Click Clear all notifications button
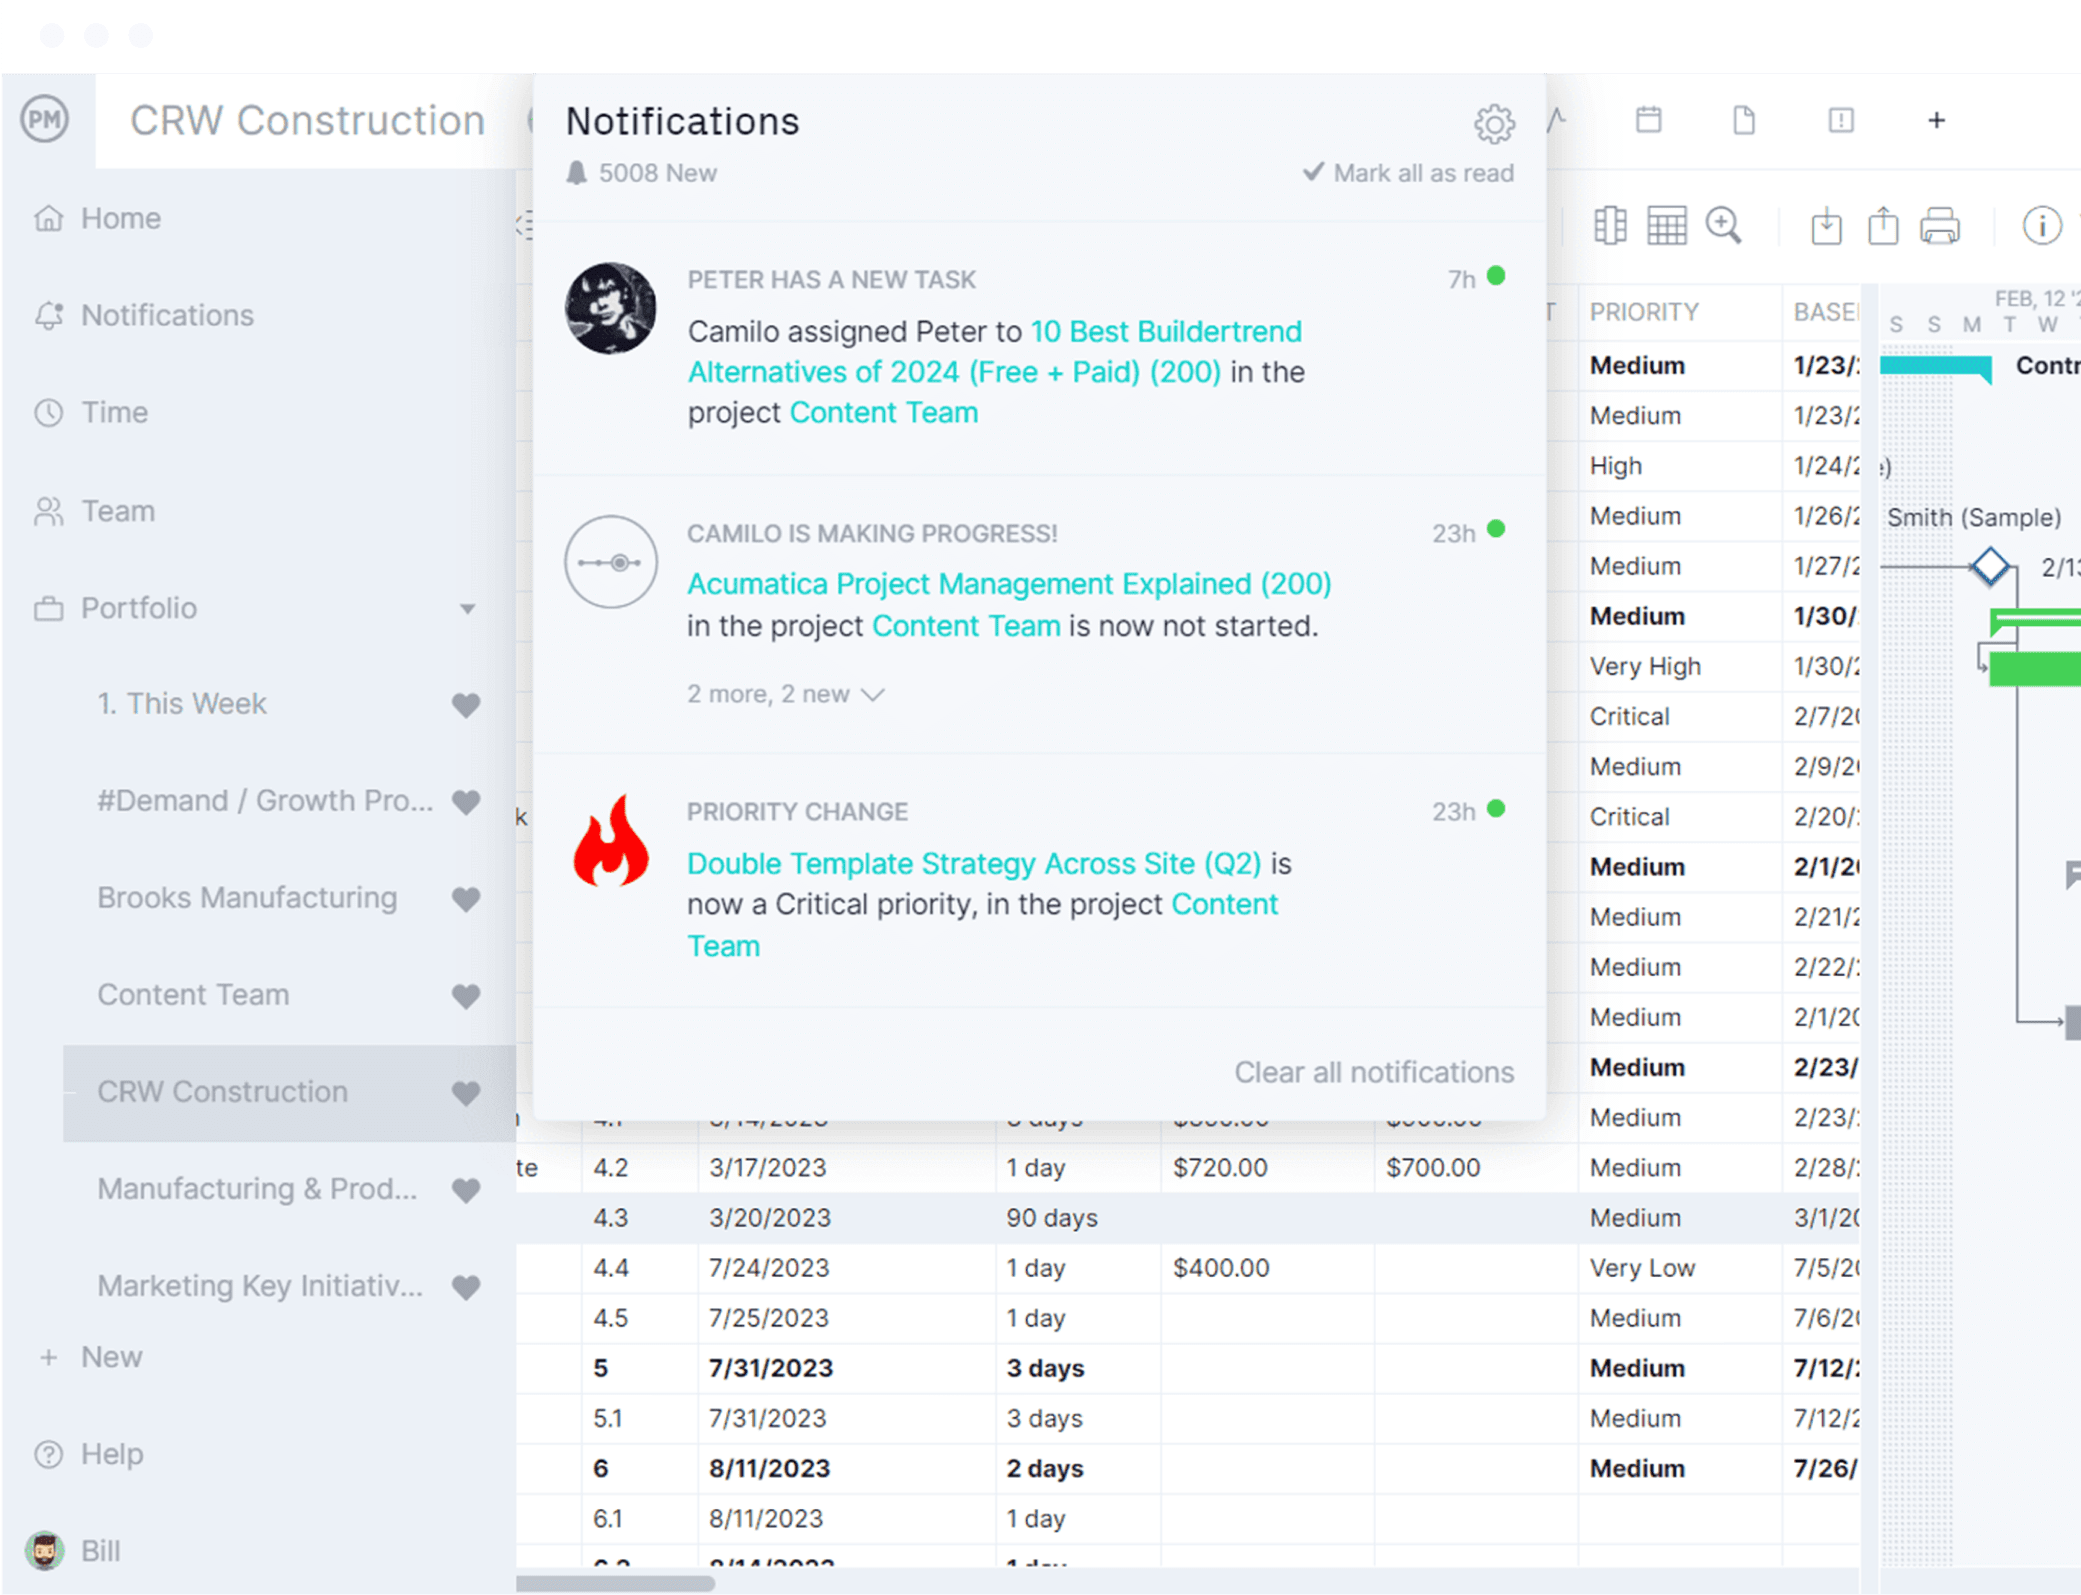The width and height of the screenshot is (2081, 1595). (1372, 1071)
